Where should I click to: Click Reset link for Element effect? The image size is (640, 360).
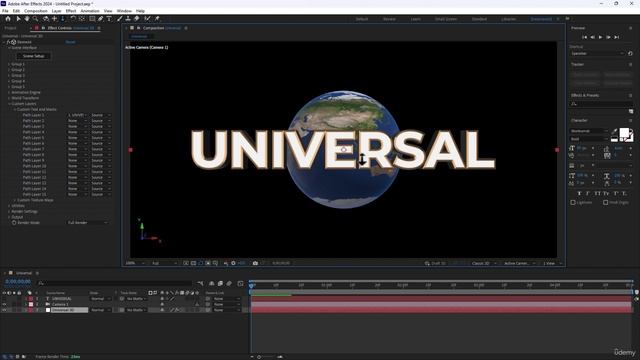pyautogui.click(x=71, y=42)
